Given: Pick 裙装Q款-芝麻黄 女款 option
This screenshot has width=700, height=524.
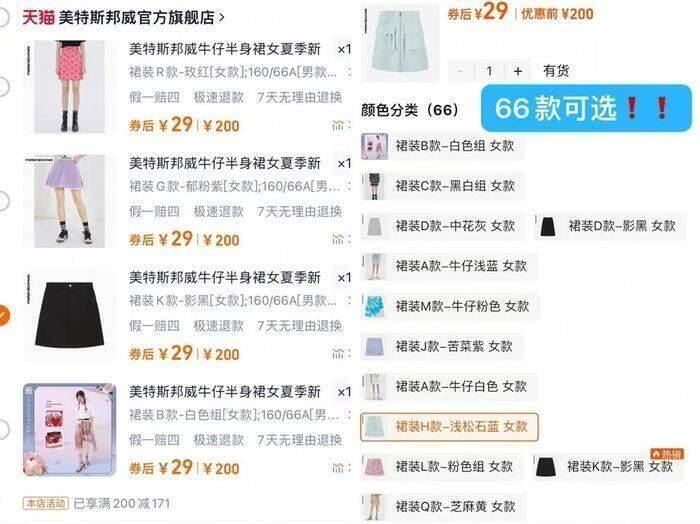Looking at the screenshot, I should (443, 507).
